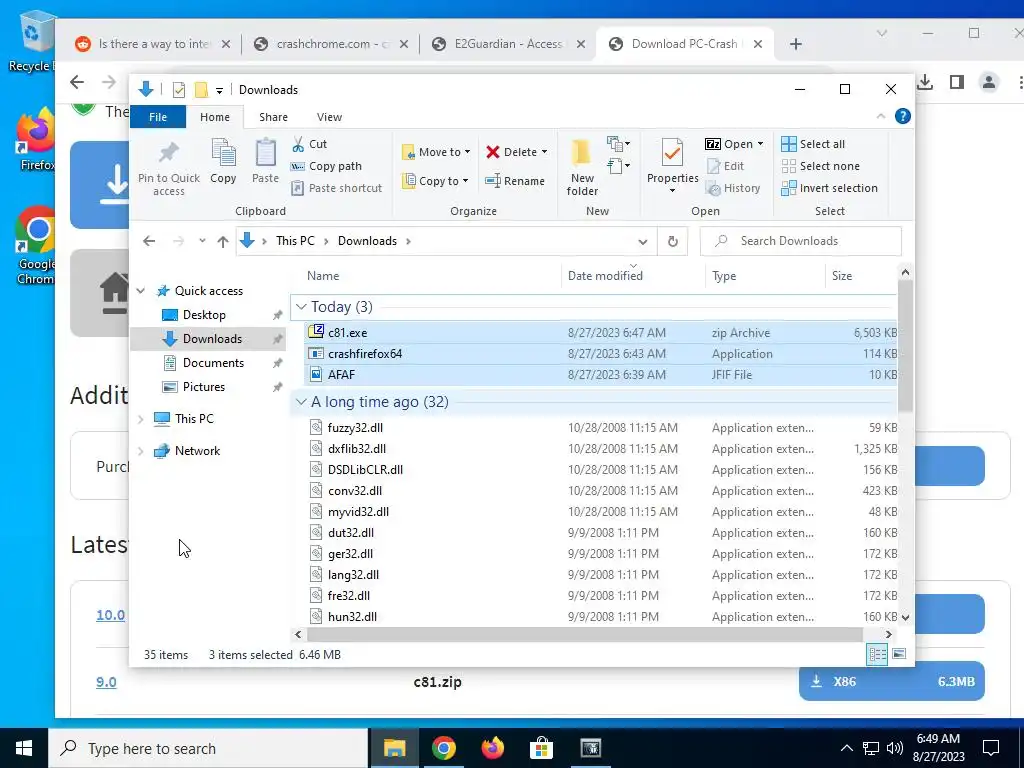Click the 9.0 version link in Chrome
The image size is (1024, 768).
pyautogui.click(x=106, y=682)
